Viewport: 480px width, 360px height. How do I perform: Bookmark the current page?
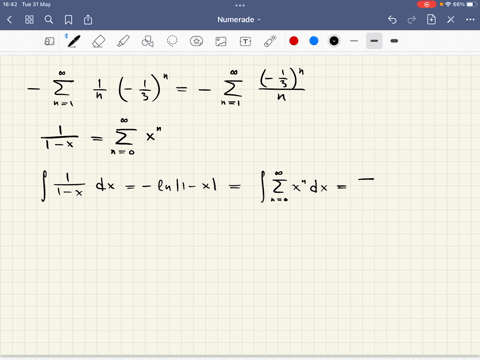(x=68, y=20)
